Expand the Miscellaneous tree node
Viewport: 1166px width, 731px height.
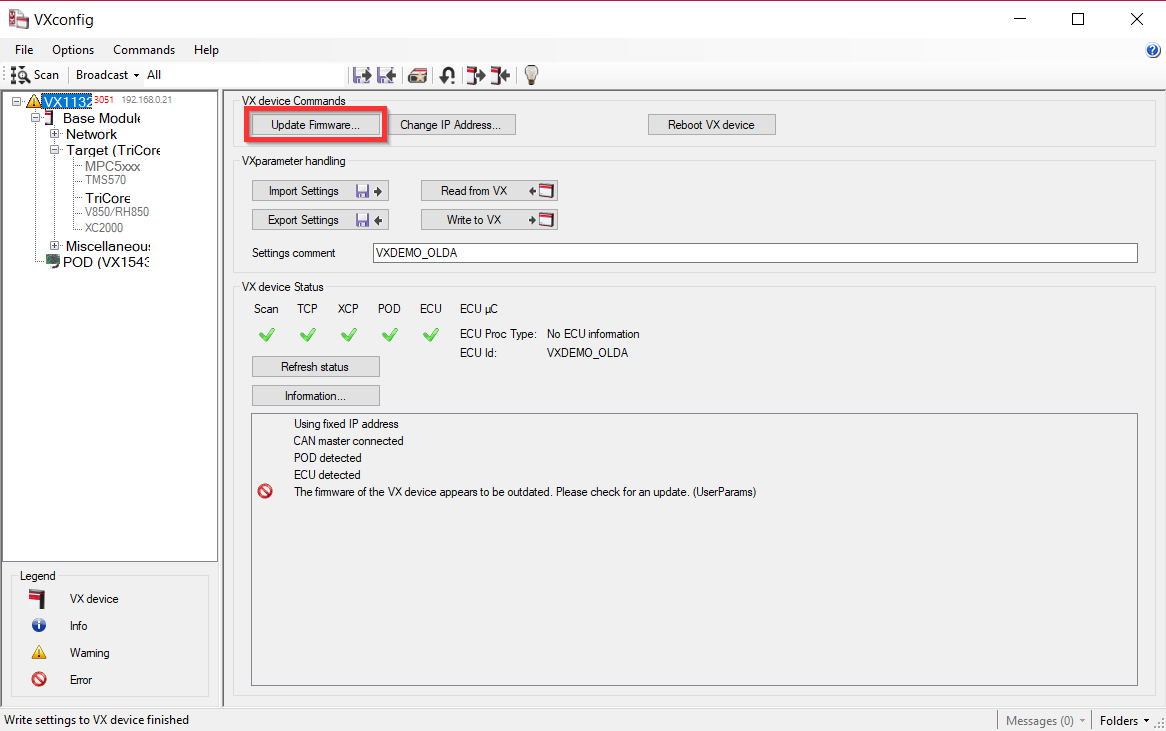[55, 245]
